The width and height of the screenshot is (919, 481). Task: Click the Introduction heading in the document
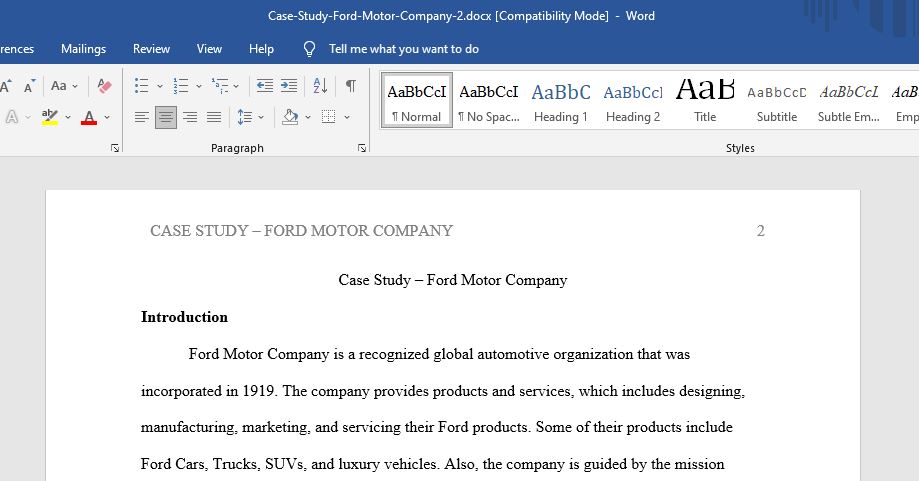[185, 317]
